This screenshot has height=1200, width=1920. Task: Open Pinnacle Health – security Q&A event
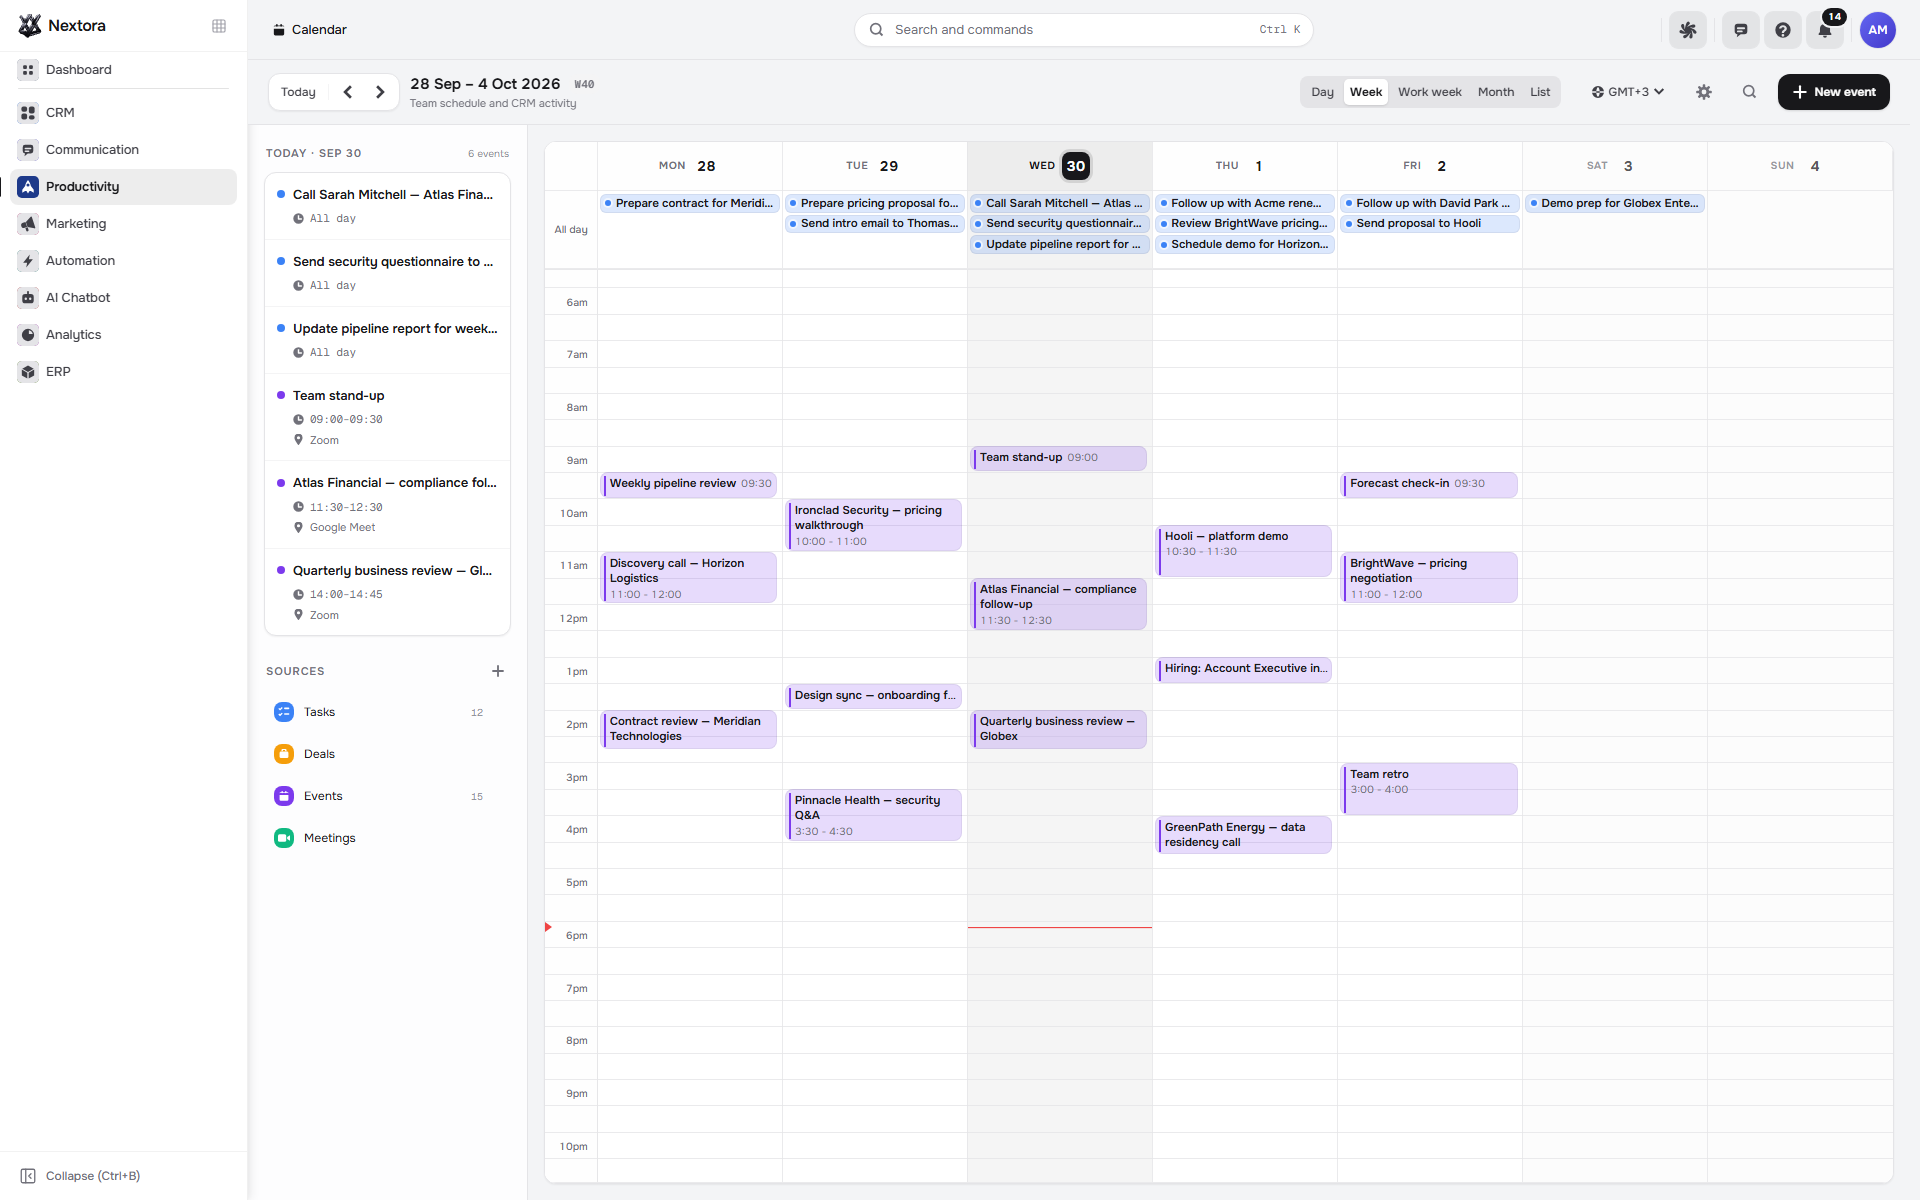(873, 815)
